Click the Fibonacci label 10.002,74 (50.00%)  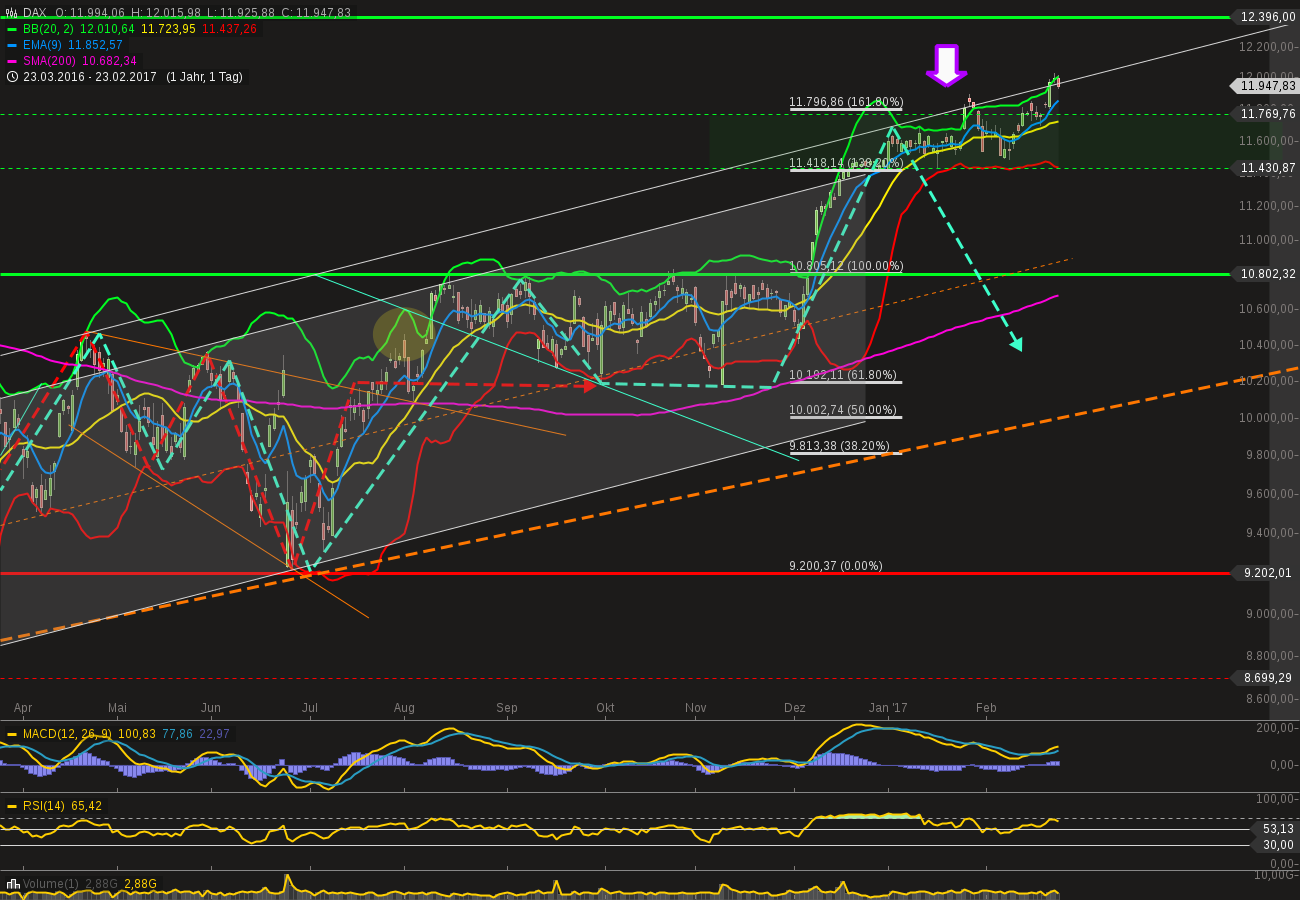tap(843, 411)
